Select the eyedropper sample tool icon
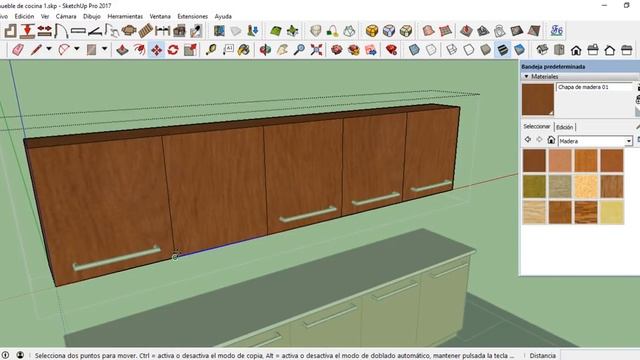Viewport: 640px width, 360px height. click(x=196, y=31)
